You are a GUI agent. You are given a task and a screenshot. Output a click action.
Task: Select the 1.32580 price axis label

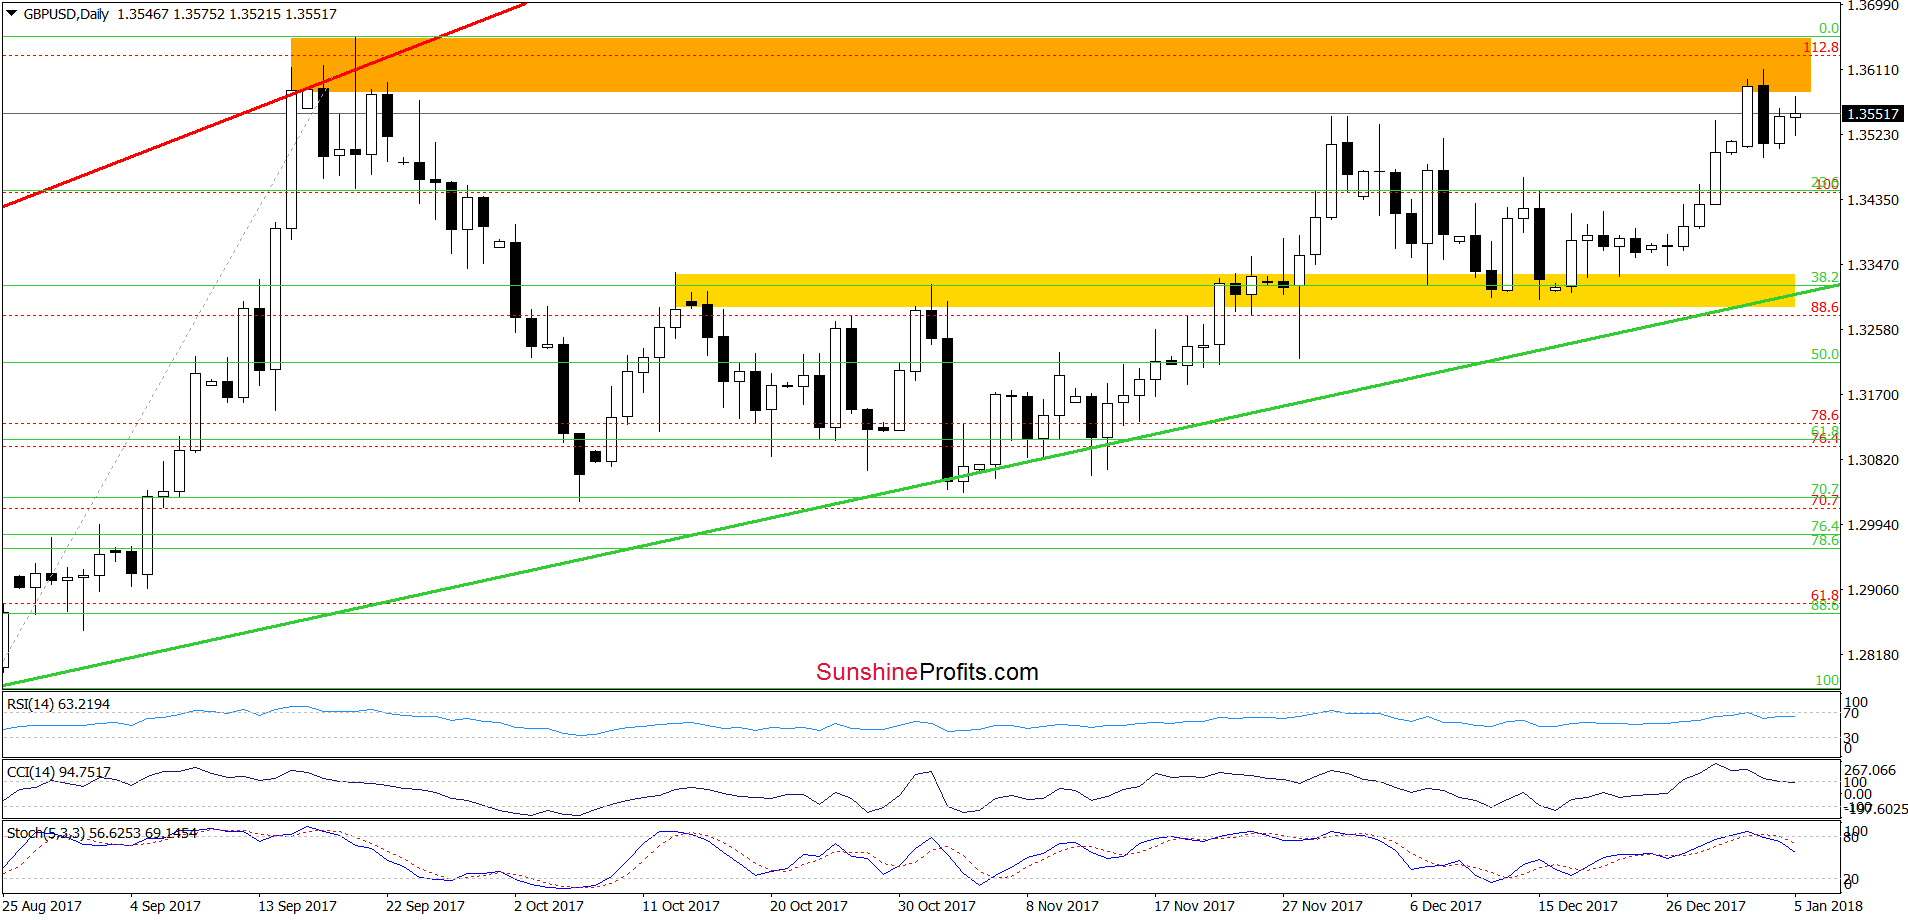1873,330
